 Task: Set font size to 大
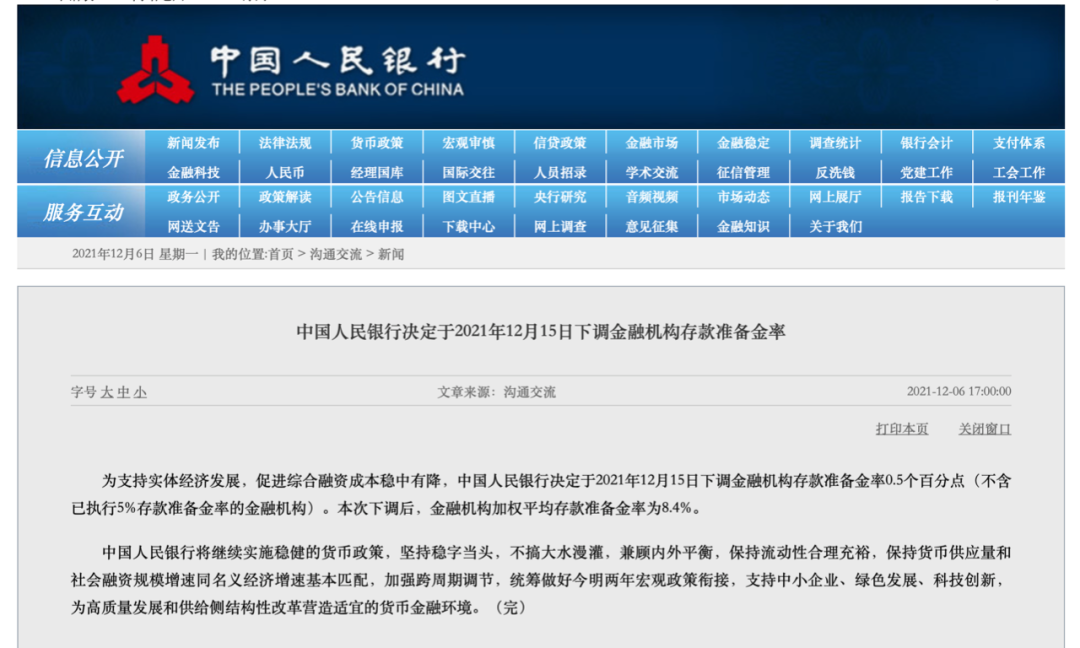point(107,393)
